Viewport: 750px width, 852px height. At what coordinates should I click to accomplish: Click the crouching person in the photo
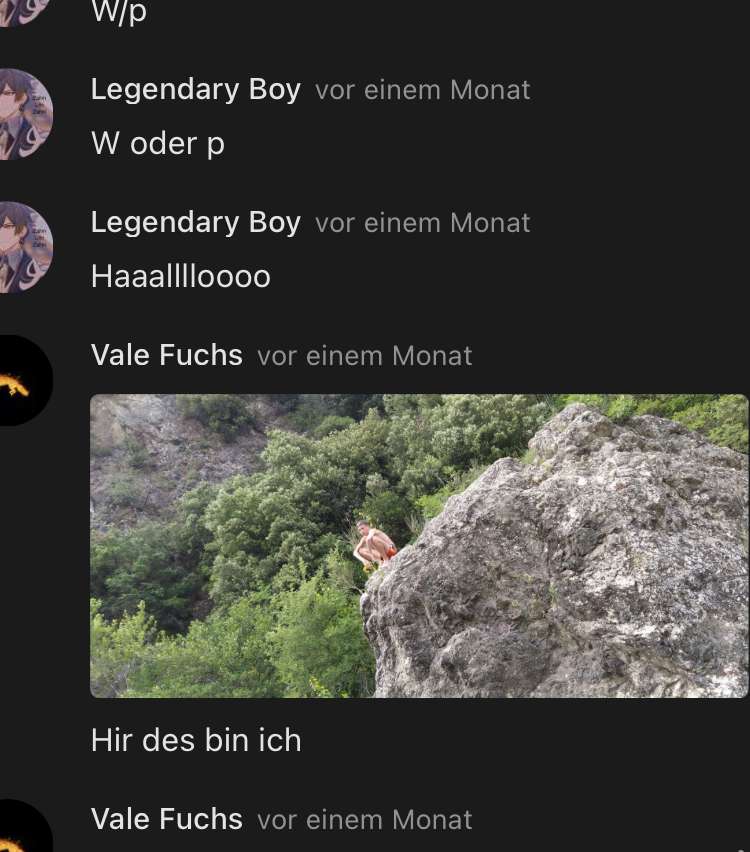374,545
